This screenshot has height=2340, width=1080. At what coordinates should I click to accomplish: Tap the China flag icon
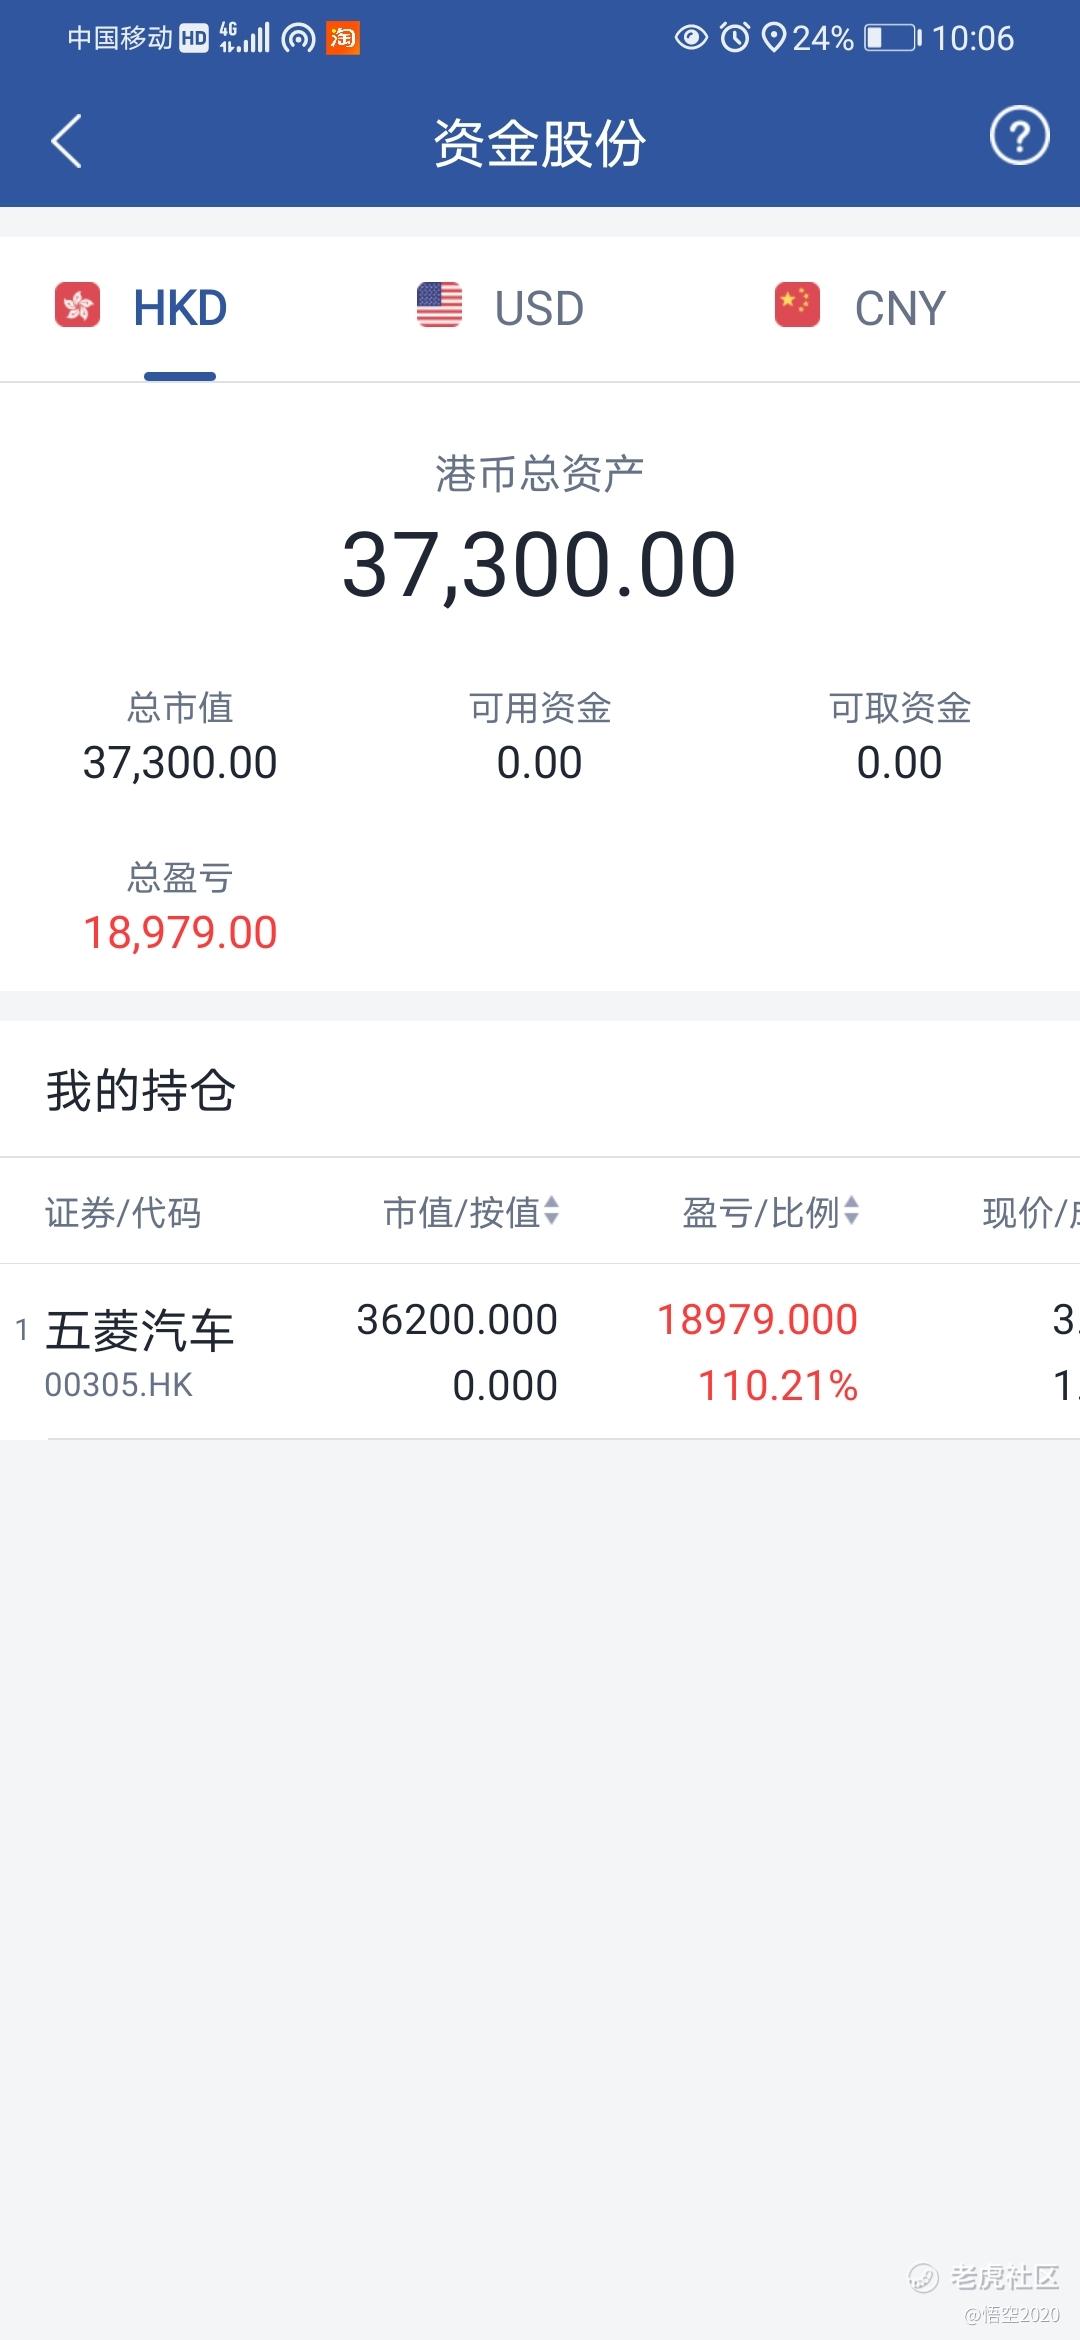click(797, 305)
